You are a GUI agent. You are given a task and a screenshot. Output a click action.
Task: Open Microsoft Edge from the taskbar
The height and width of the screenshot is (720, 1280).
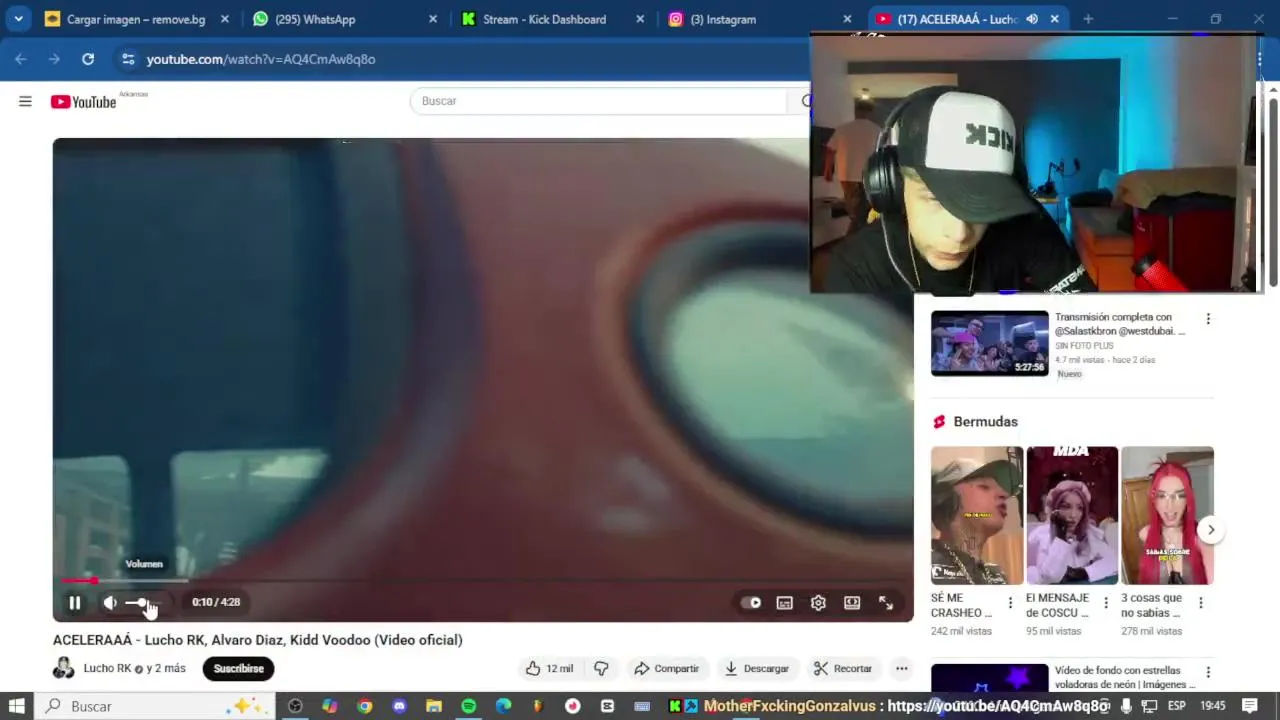(x=504, y=706)
